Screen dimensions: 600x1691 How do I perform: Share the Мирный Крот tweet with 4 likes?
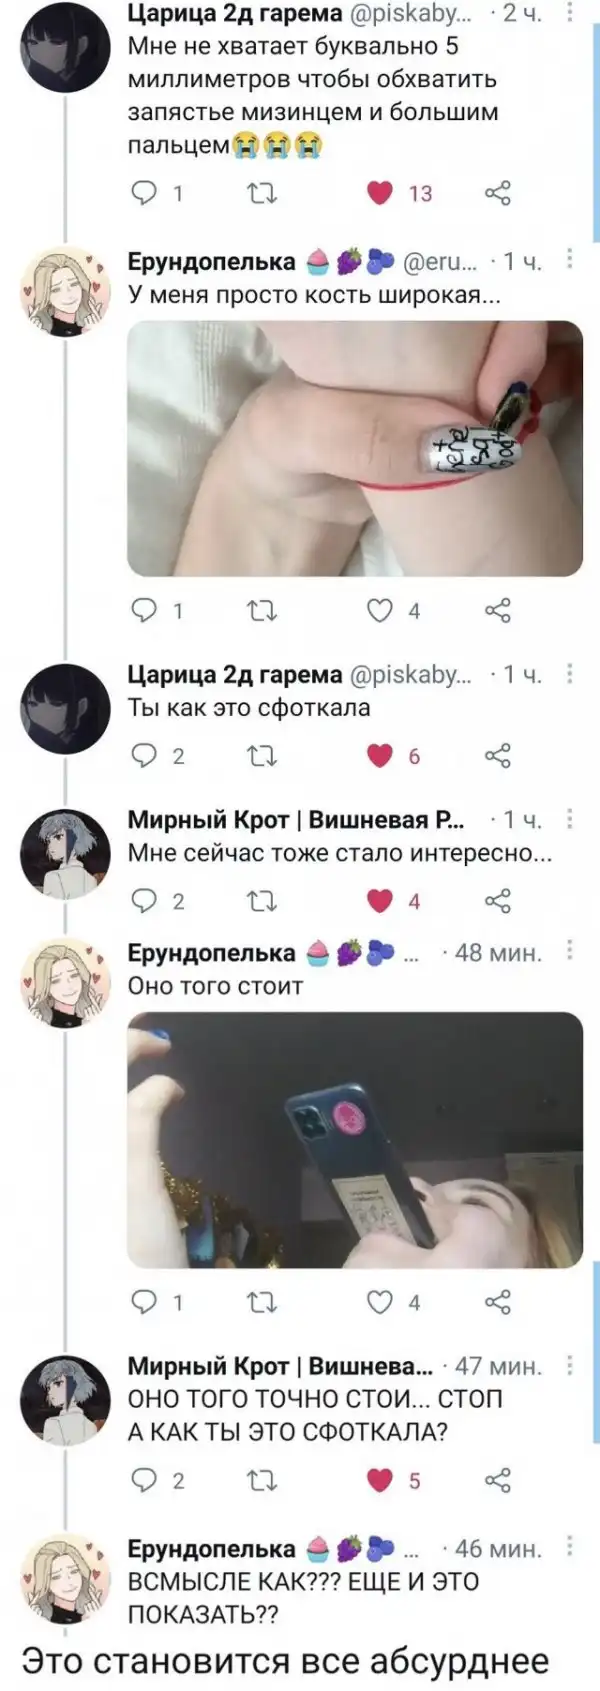click(x=498, y=902)
